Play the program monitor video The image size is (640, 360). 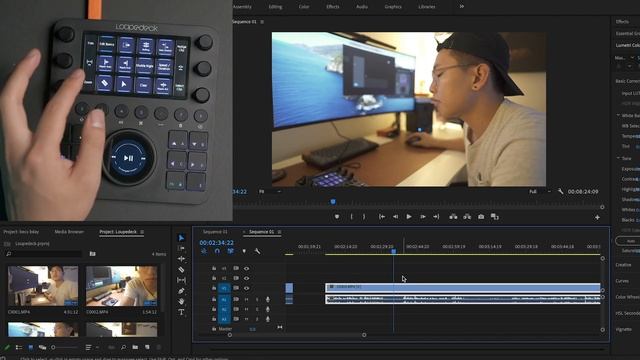[409, 217]
